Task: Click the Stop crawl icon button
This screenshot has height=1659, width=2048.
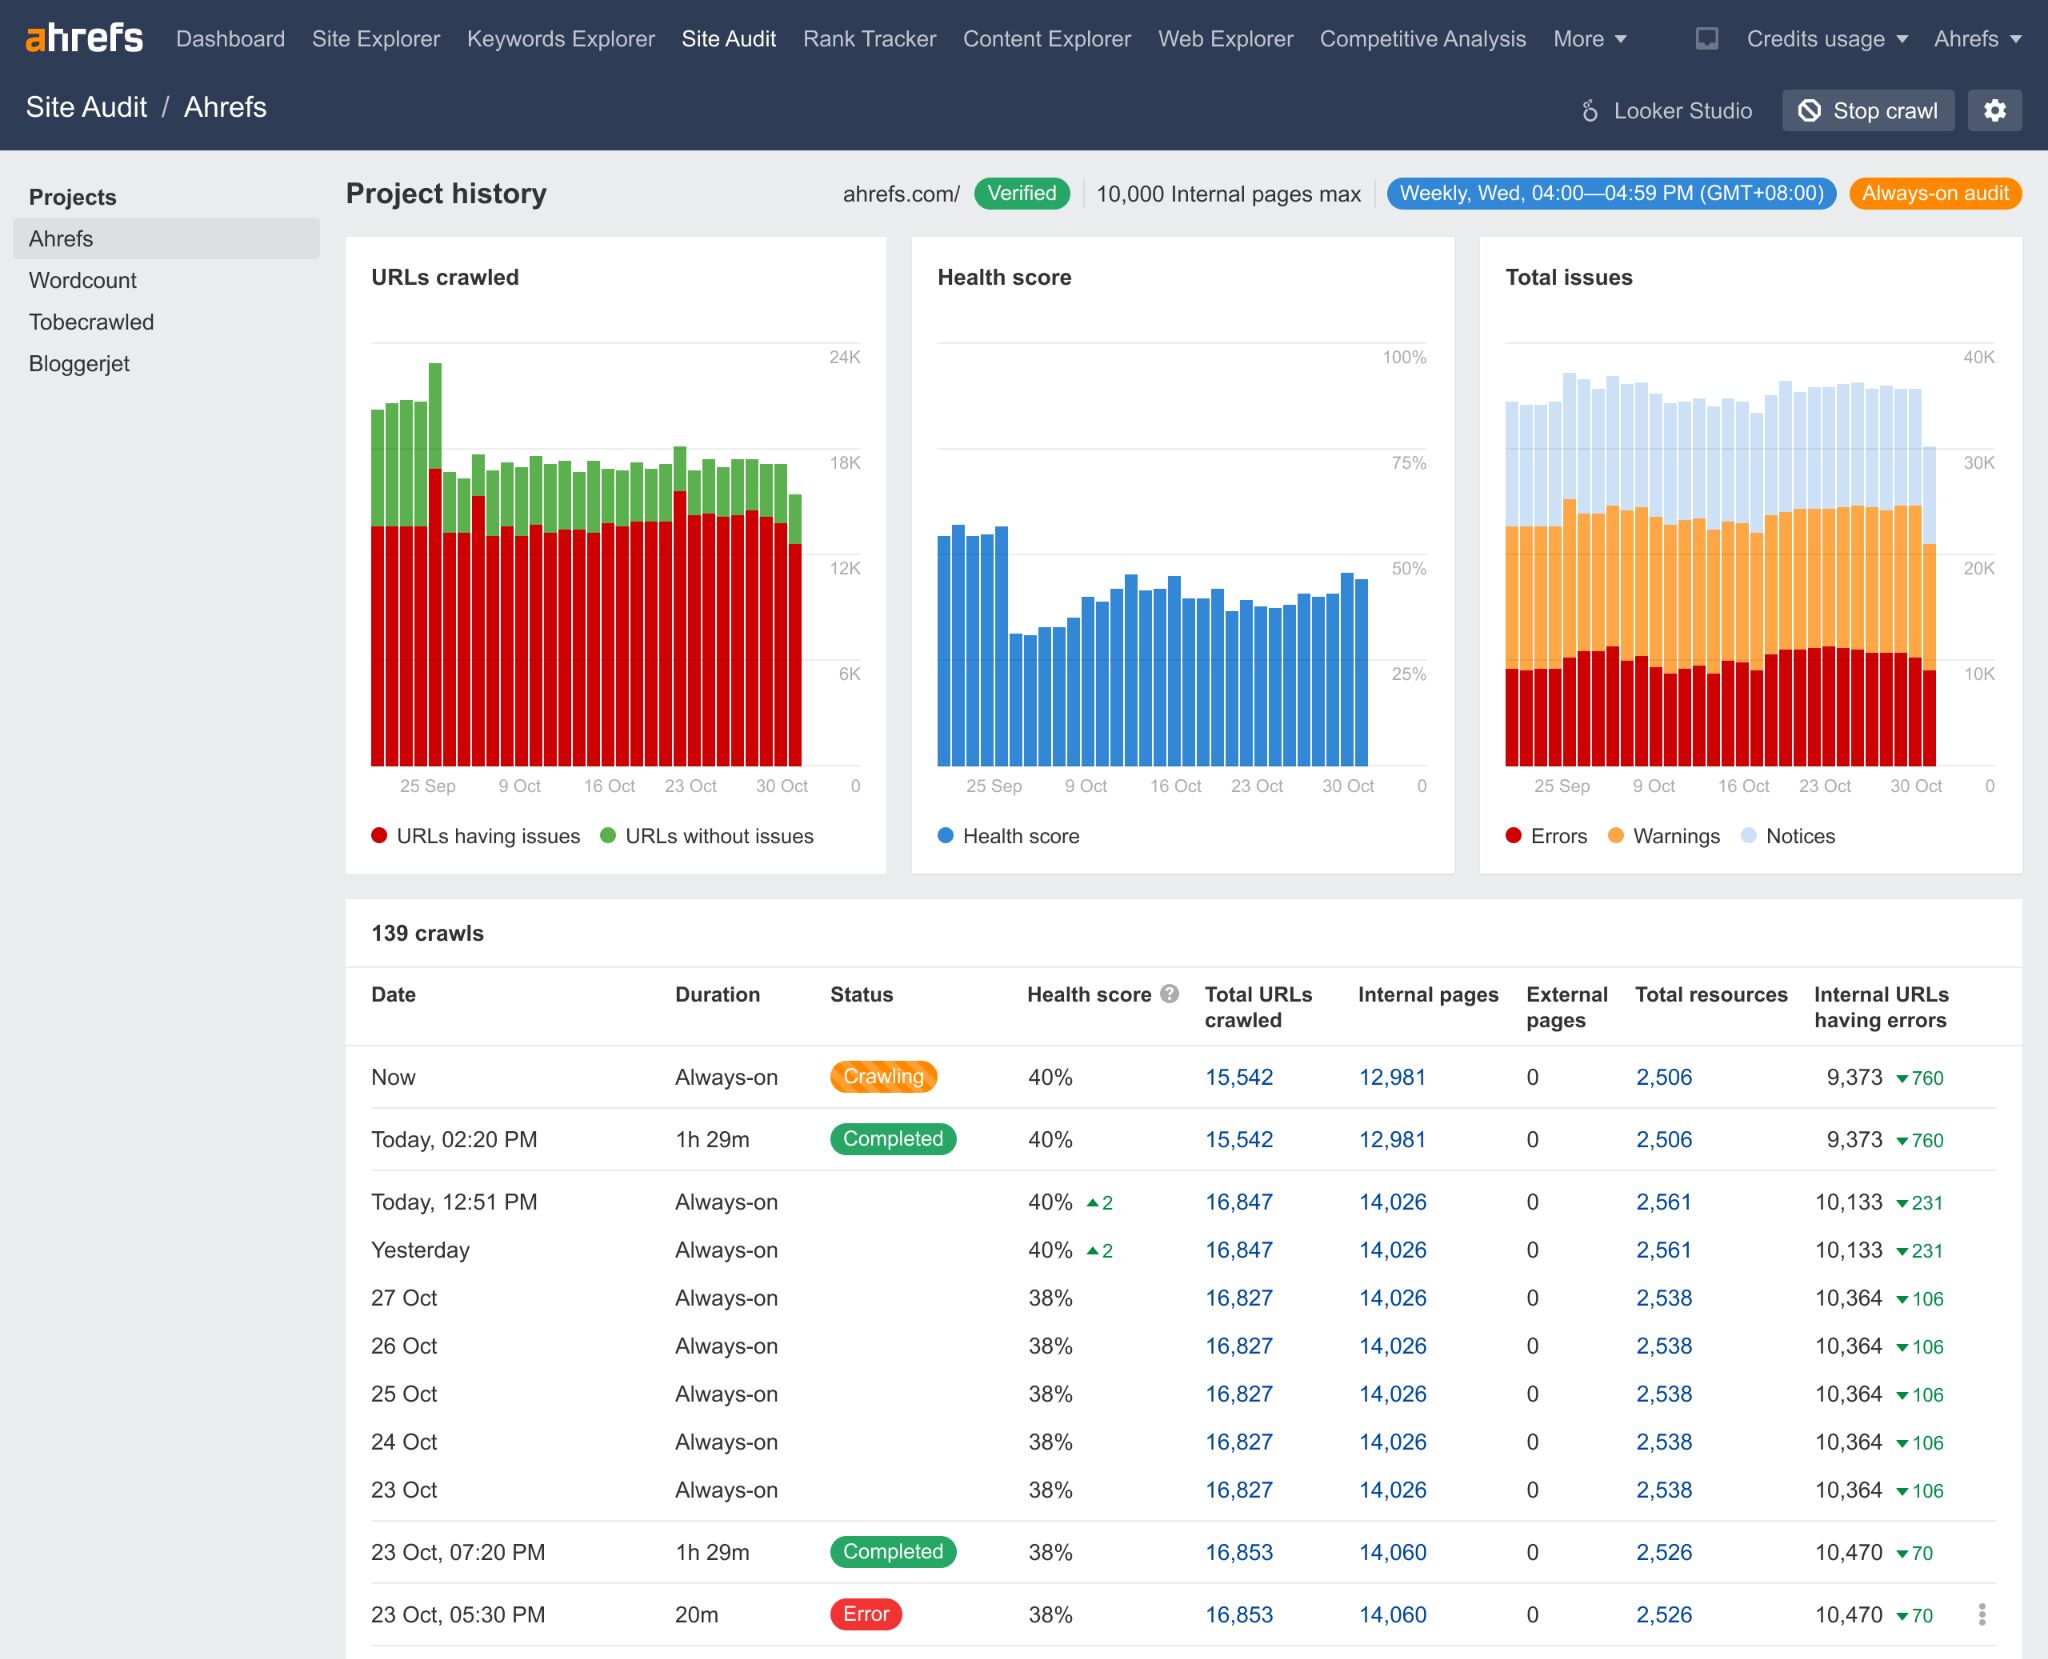Action: click(x=1810, y=111)
